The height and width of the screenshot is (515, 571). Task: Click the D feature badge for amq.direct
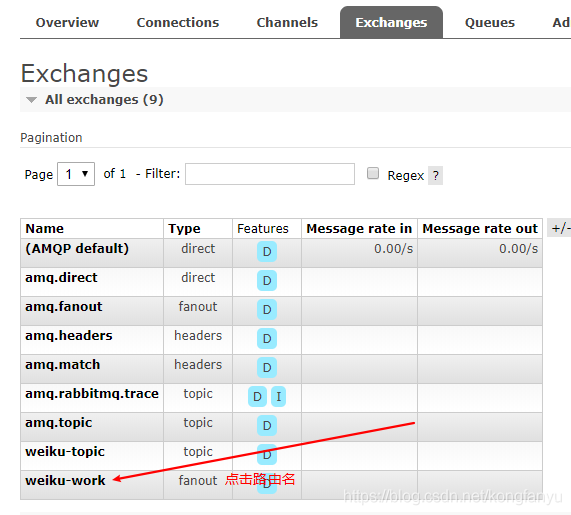point(267,280)
